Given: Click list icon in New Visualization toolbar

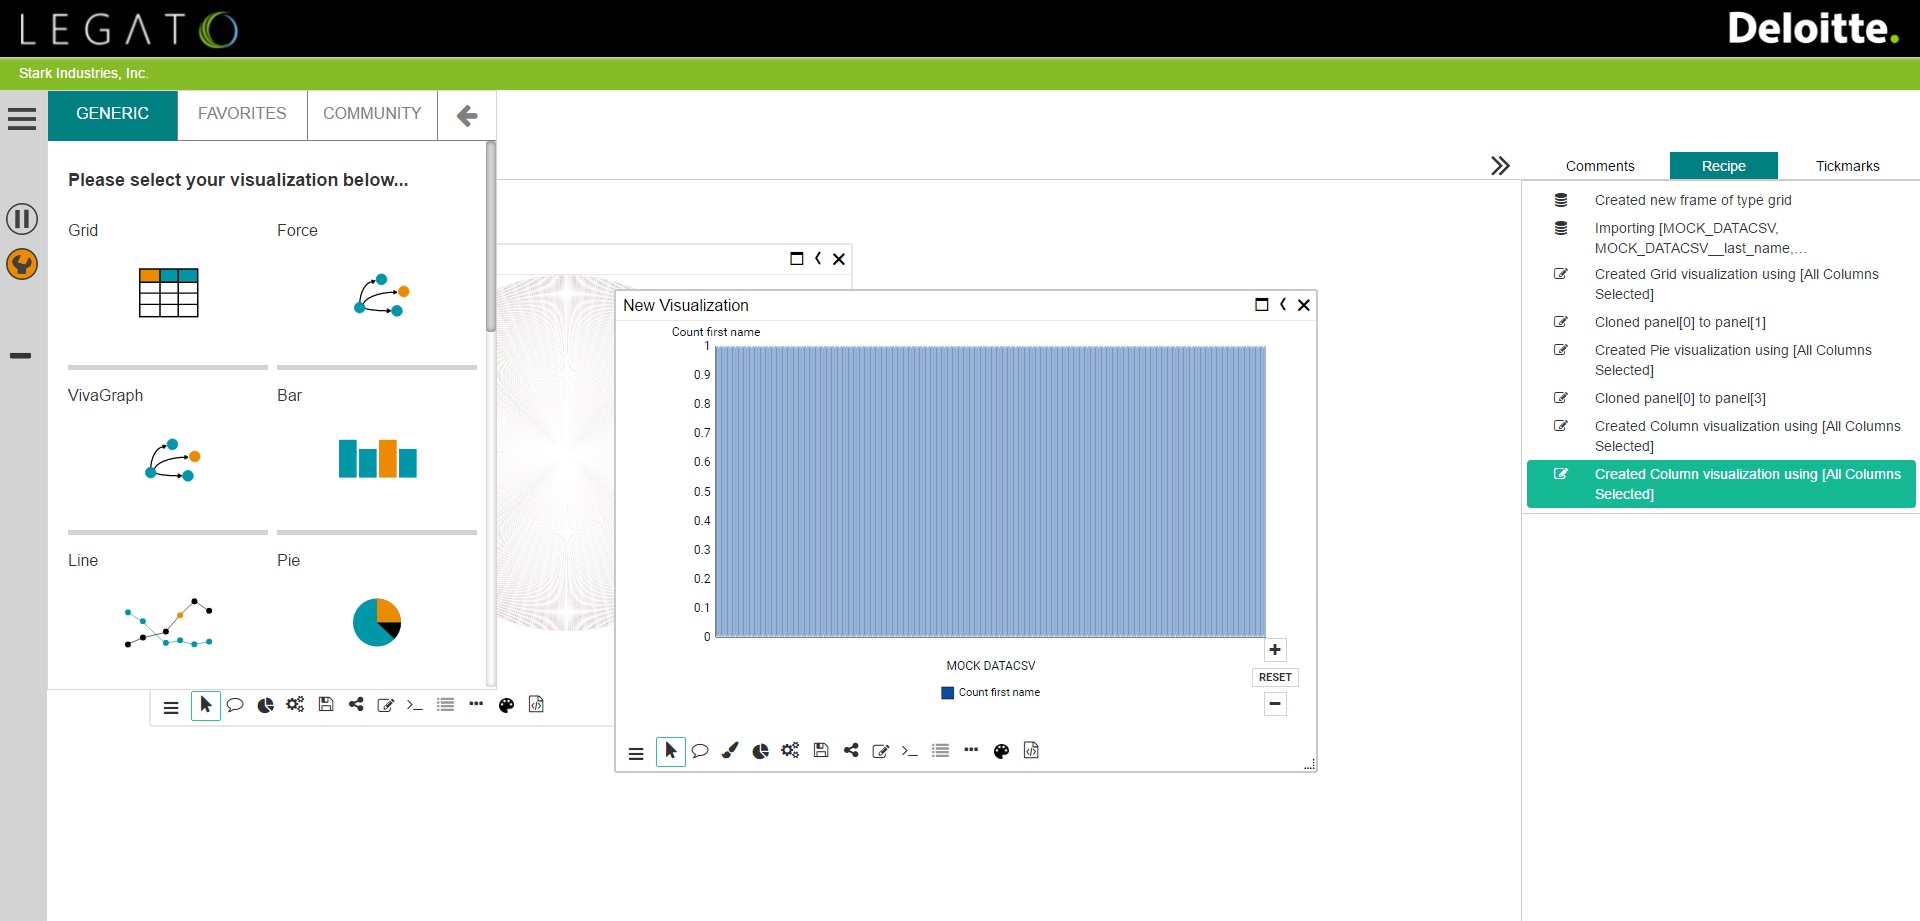Looking at the screenshot, I should (x=941, y=750).
